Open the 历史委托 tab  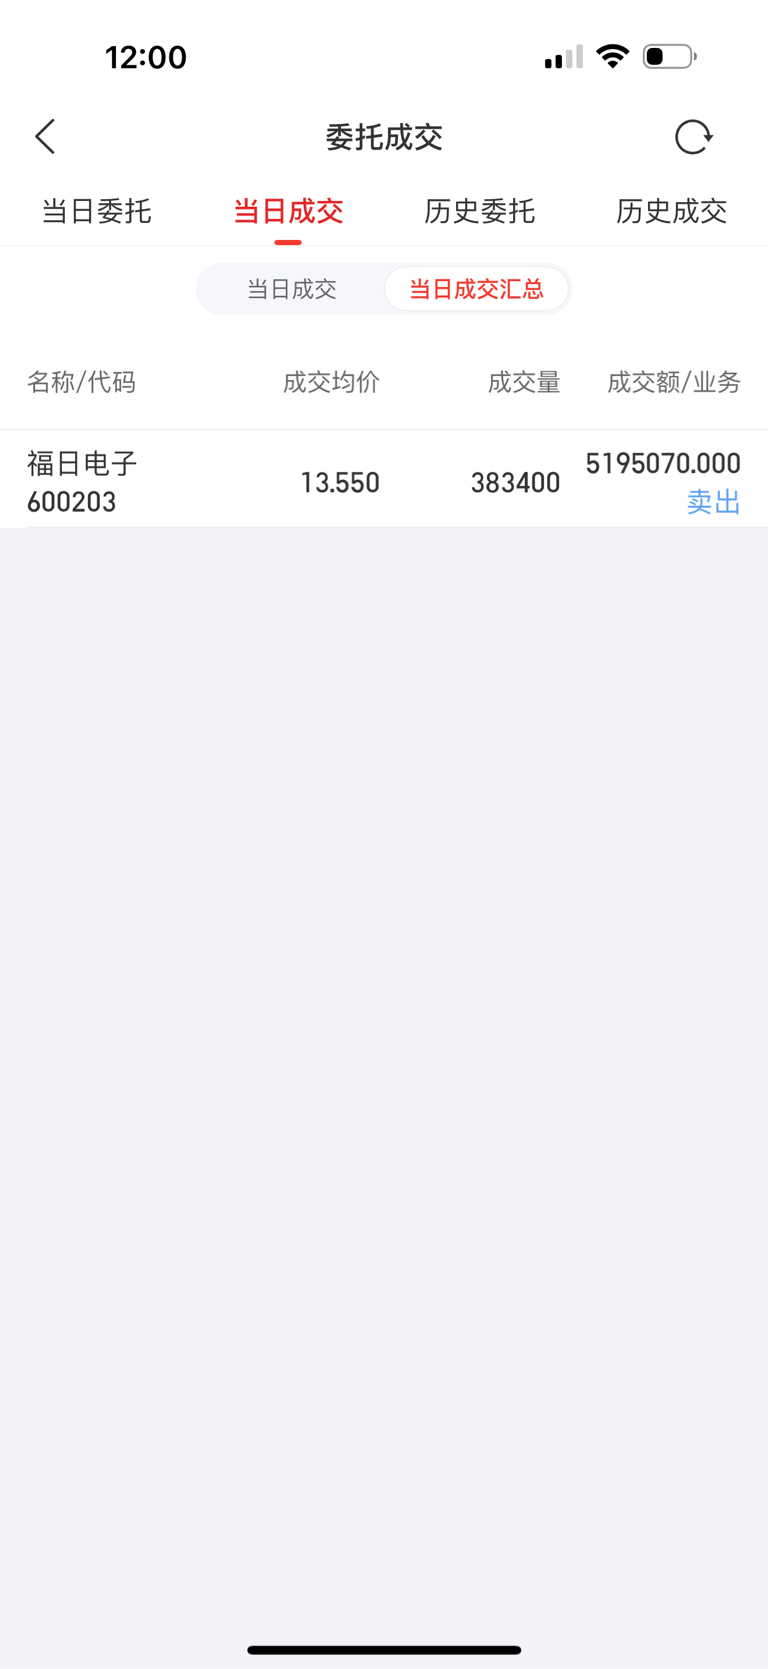tap(480, 211)
